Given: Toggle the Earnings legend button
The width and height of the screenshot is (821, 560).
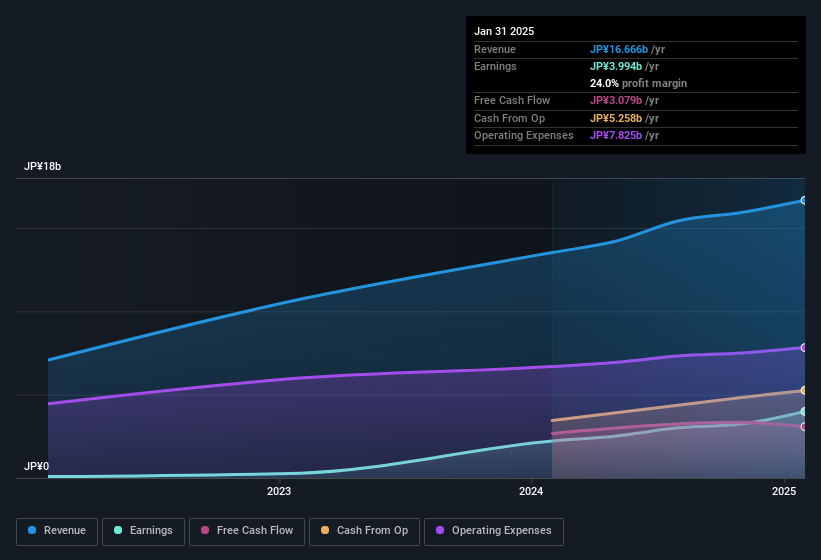Looking at the screenshot, I should tap(143, 531).
